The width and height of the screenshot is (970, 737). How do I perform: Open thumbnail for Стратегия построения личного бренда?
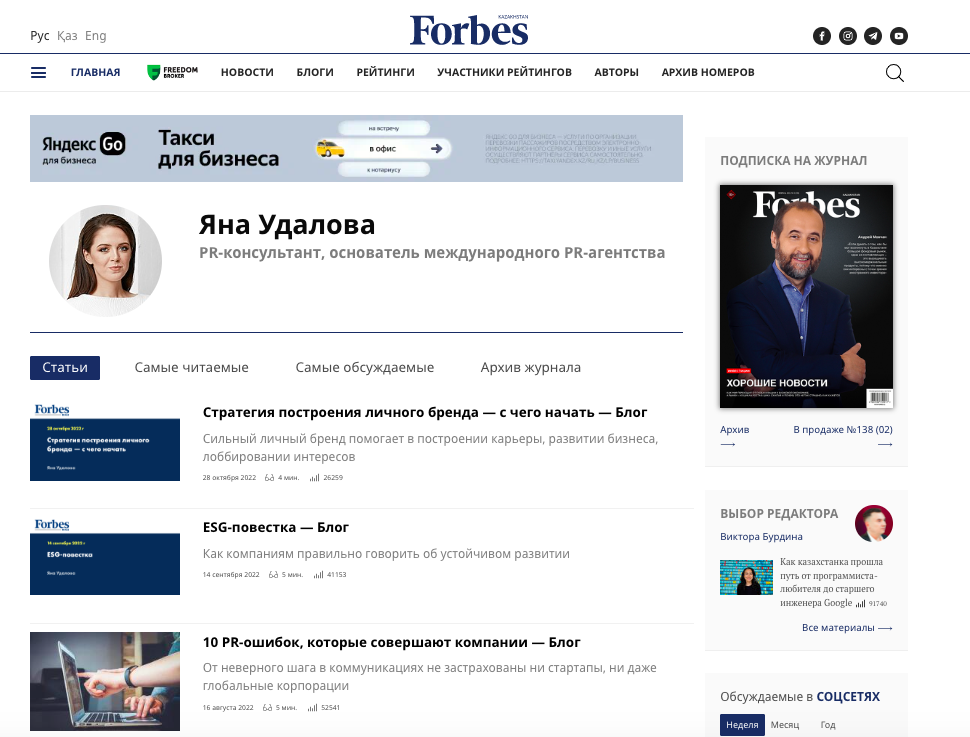click(105, 442)
